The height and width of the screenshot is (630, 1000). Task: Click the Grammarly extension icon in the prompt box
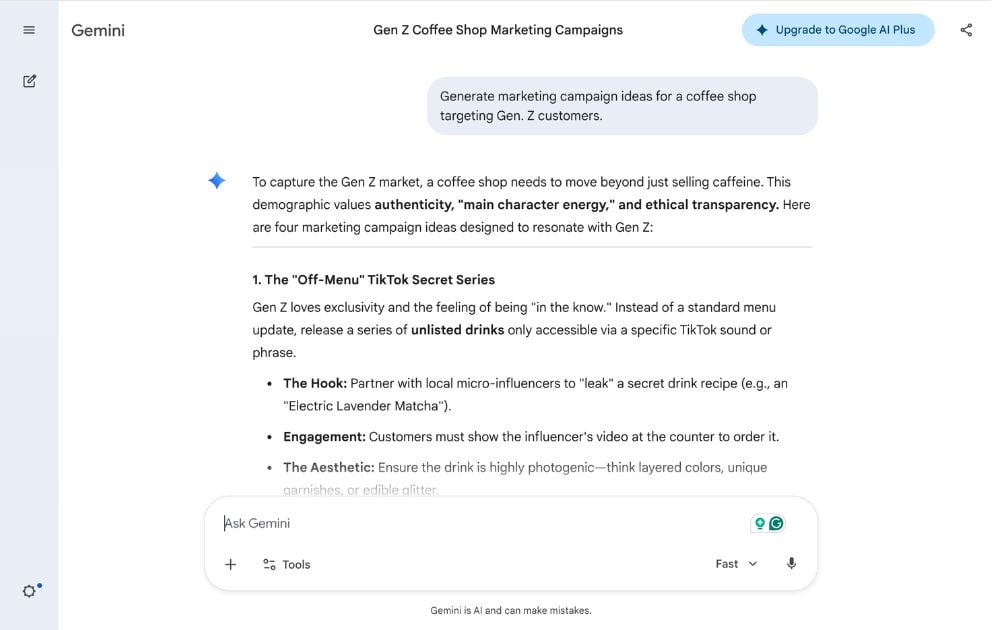(x=776, y=524)
